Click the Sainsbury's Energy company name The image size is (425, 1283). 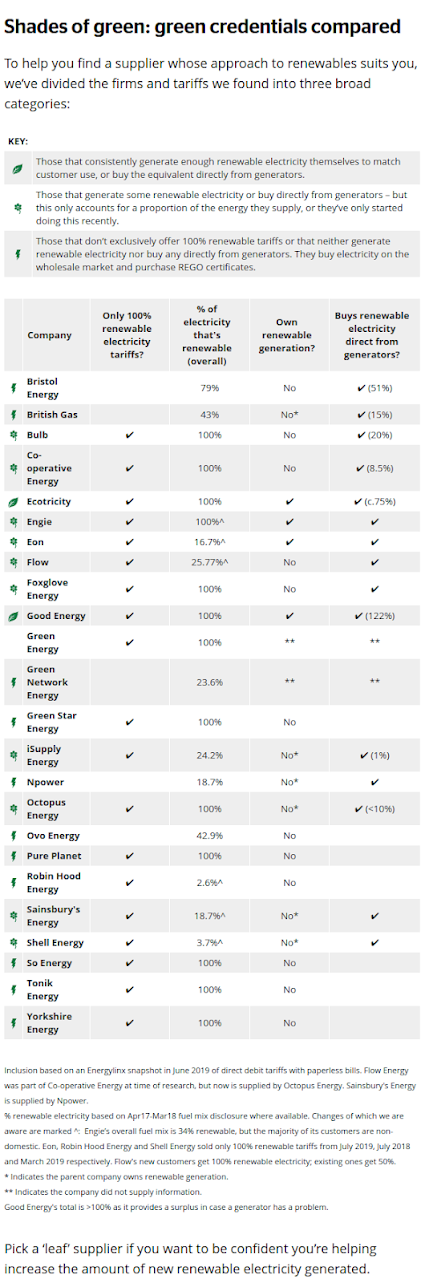coord(54,916)
